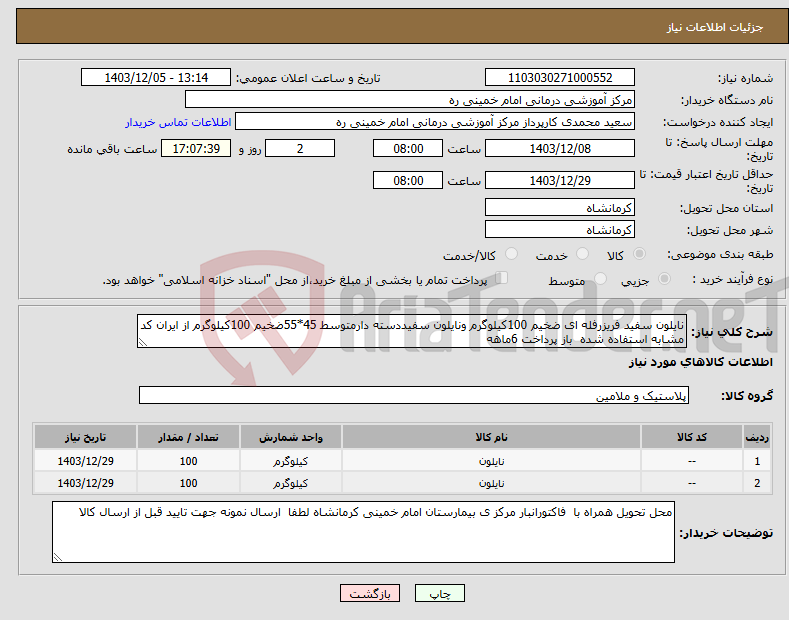This screenshot has width=789, height=620.
Task: Click the date 1403/12/29 in table row 1
Action: tap(86, 461)
